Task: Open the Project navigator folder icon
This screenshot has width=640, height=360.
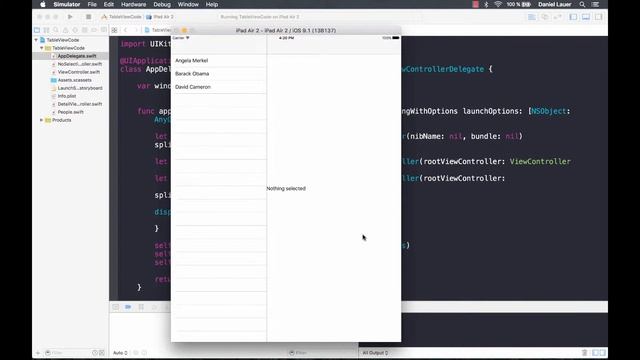Action: (x=37, y=30)
